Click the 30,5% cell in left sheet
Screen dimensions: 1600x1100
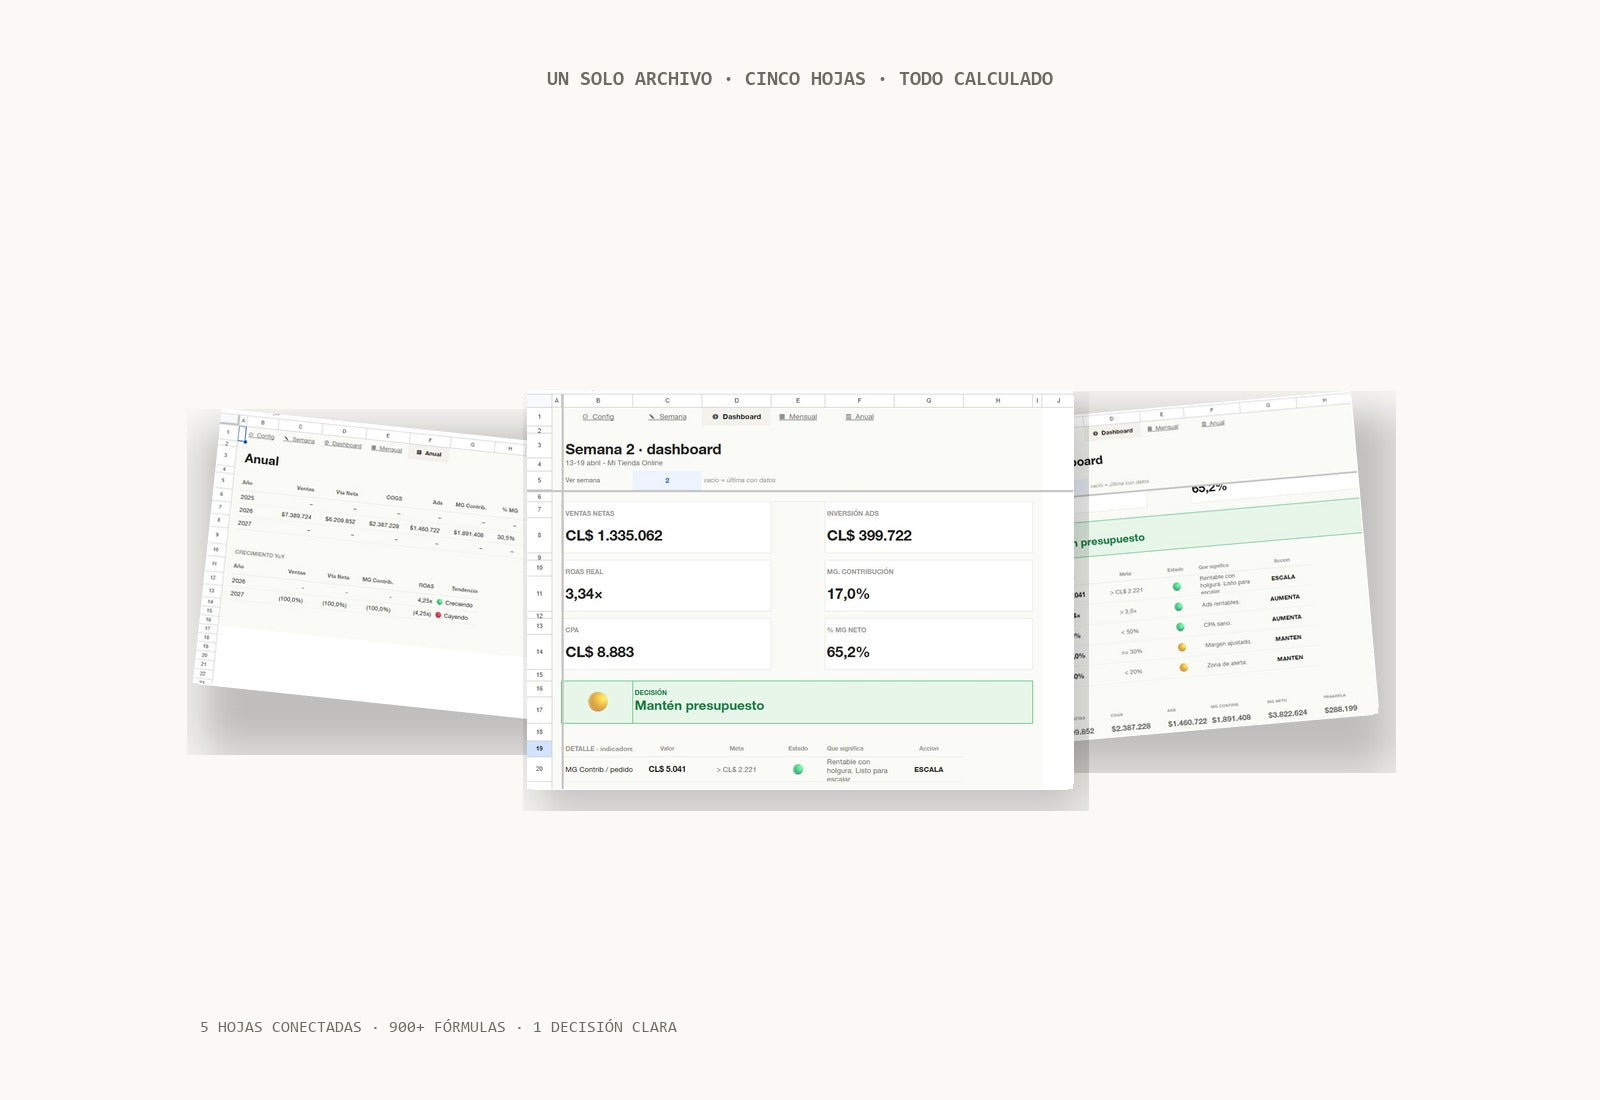tap(506, 537)
